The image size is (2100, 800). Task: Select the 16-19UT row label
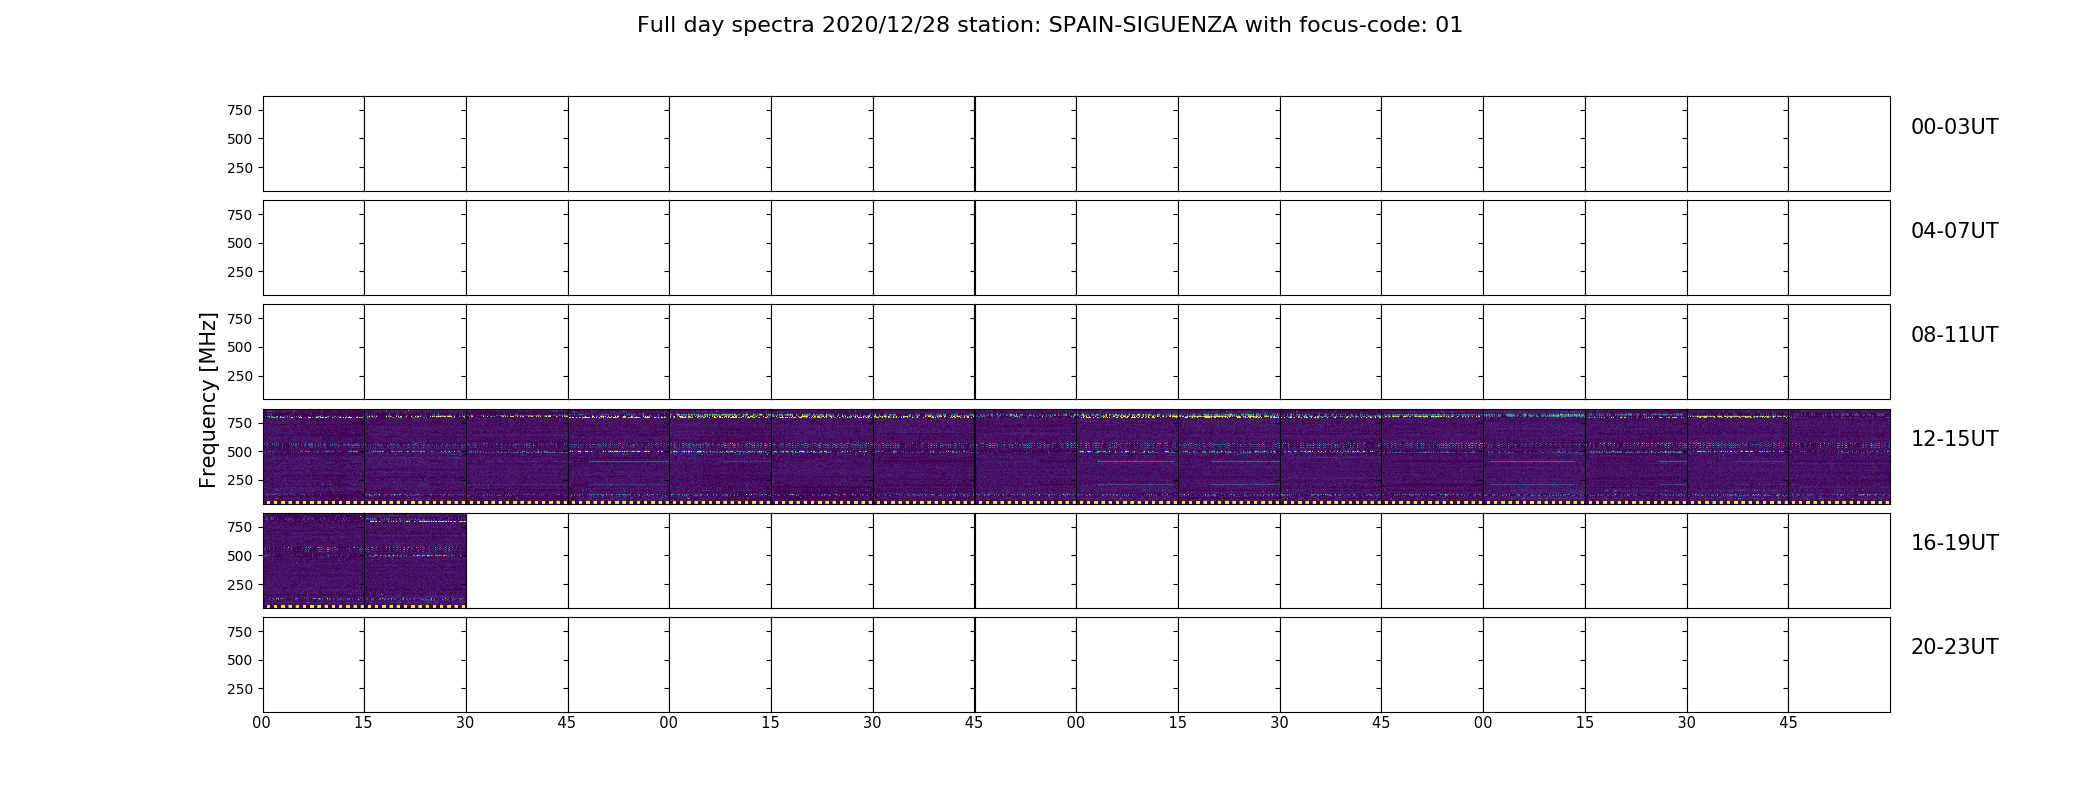pos(1954,543)
